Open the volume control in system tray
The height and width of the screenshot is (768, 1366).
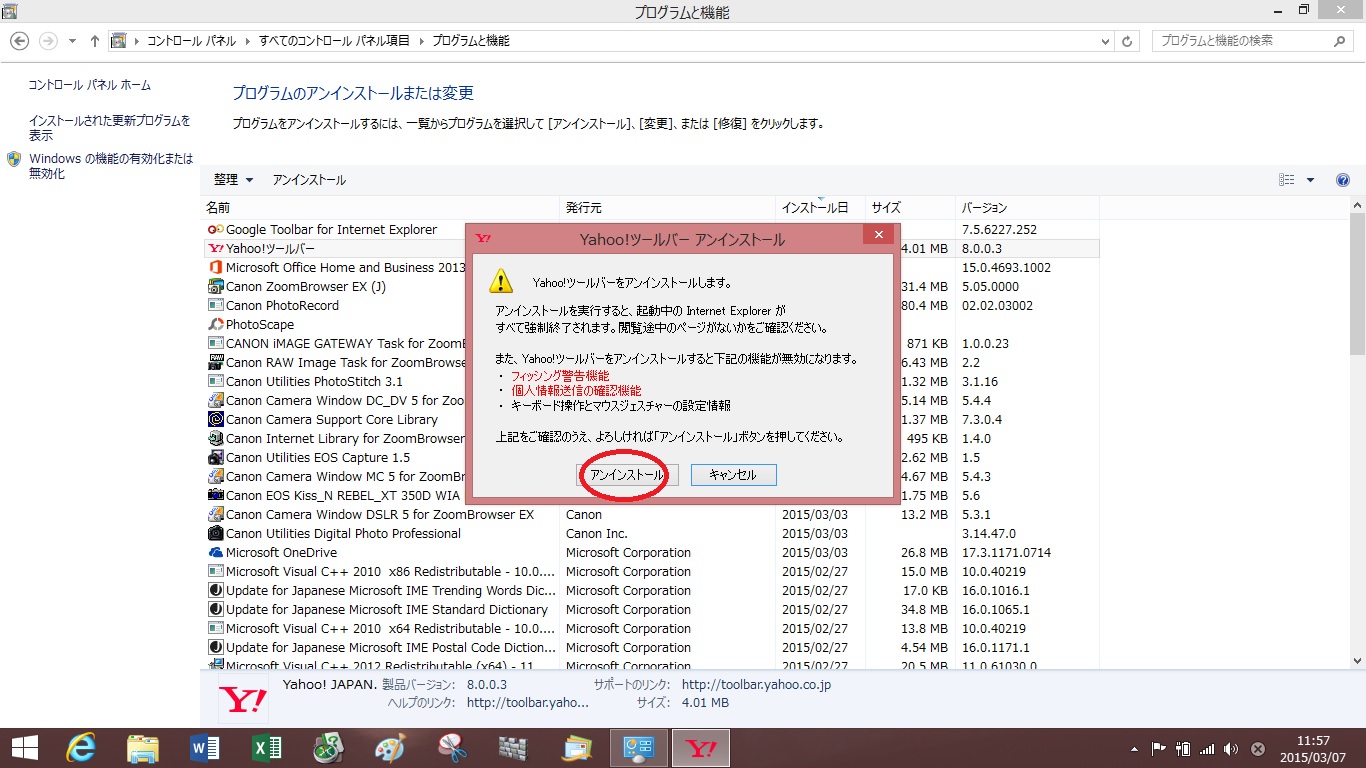[x=1229, y=749]
